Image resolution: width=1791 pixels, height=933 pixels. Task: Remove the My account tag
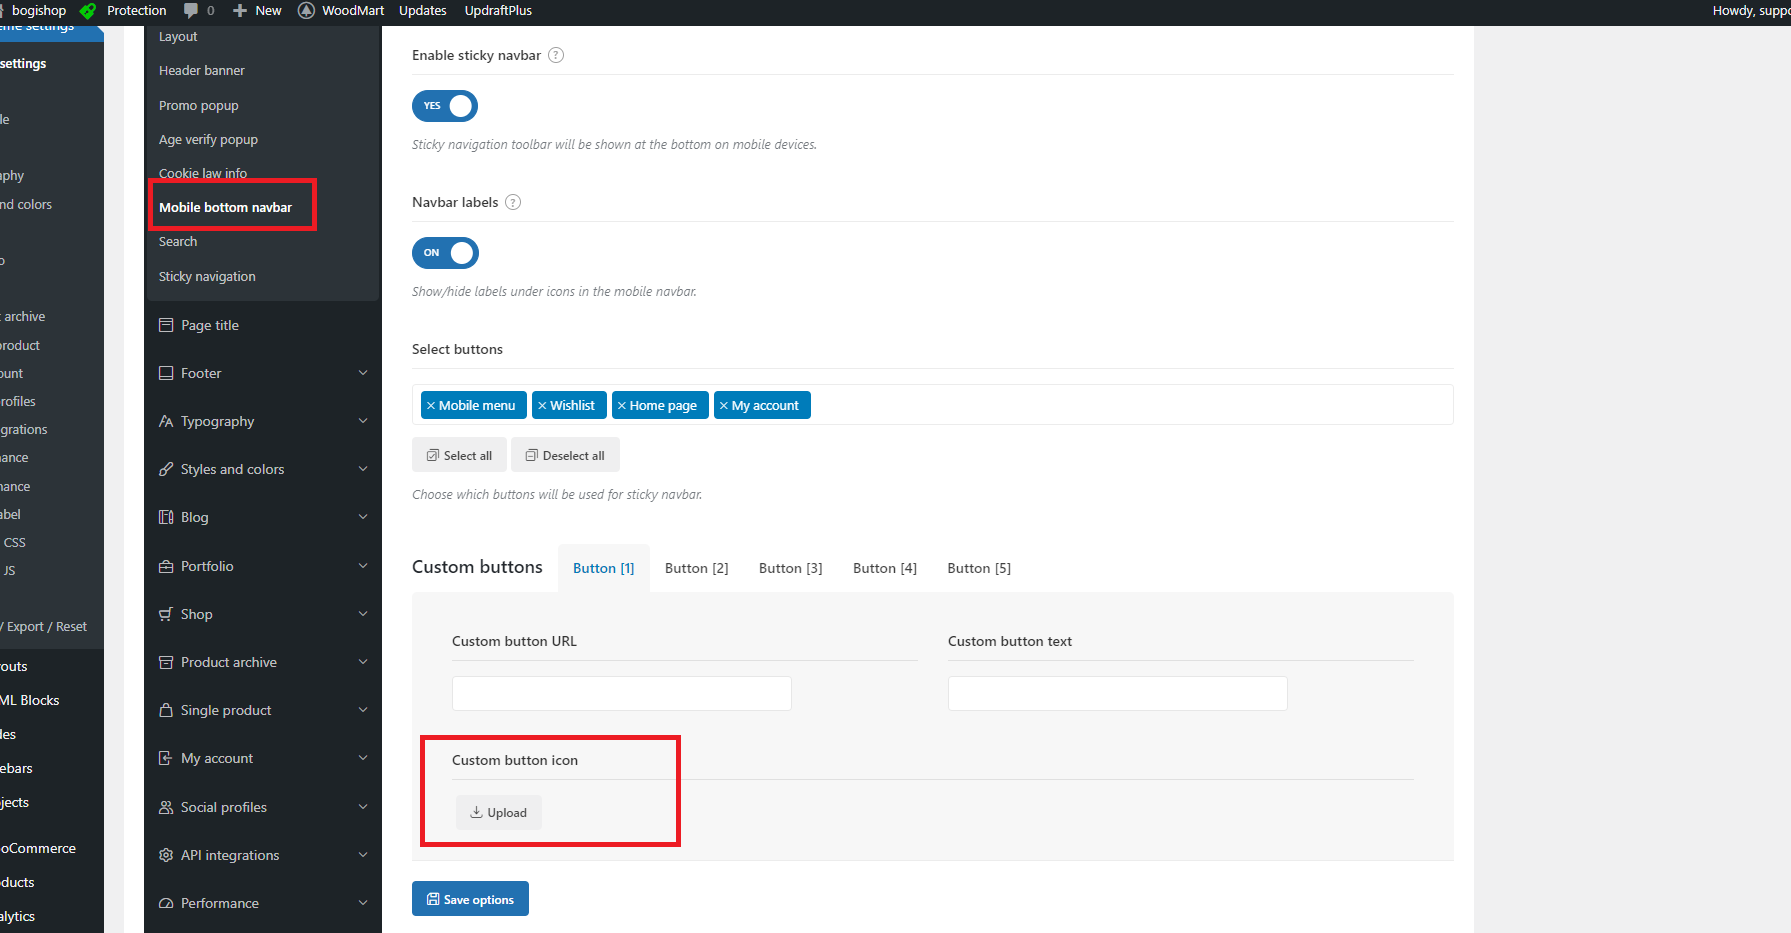tap(724, 406)
